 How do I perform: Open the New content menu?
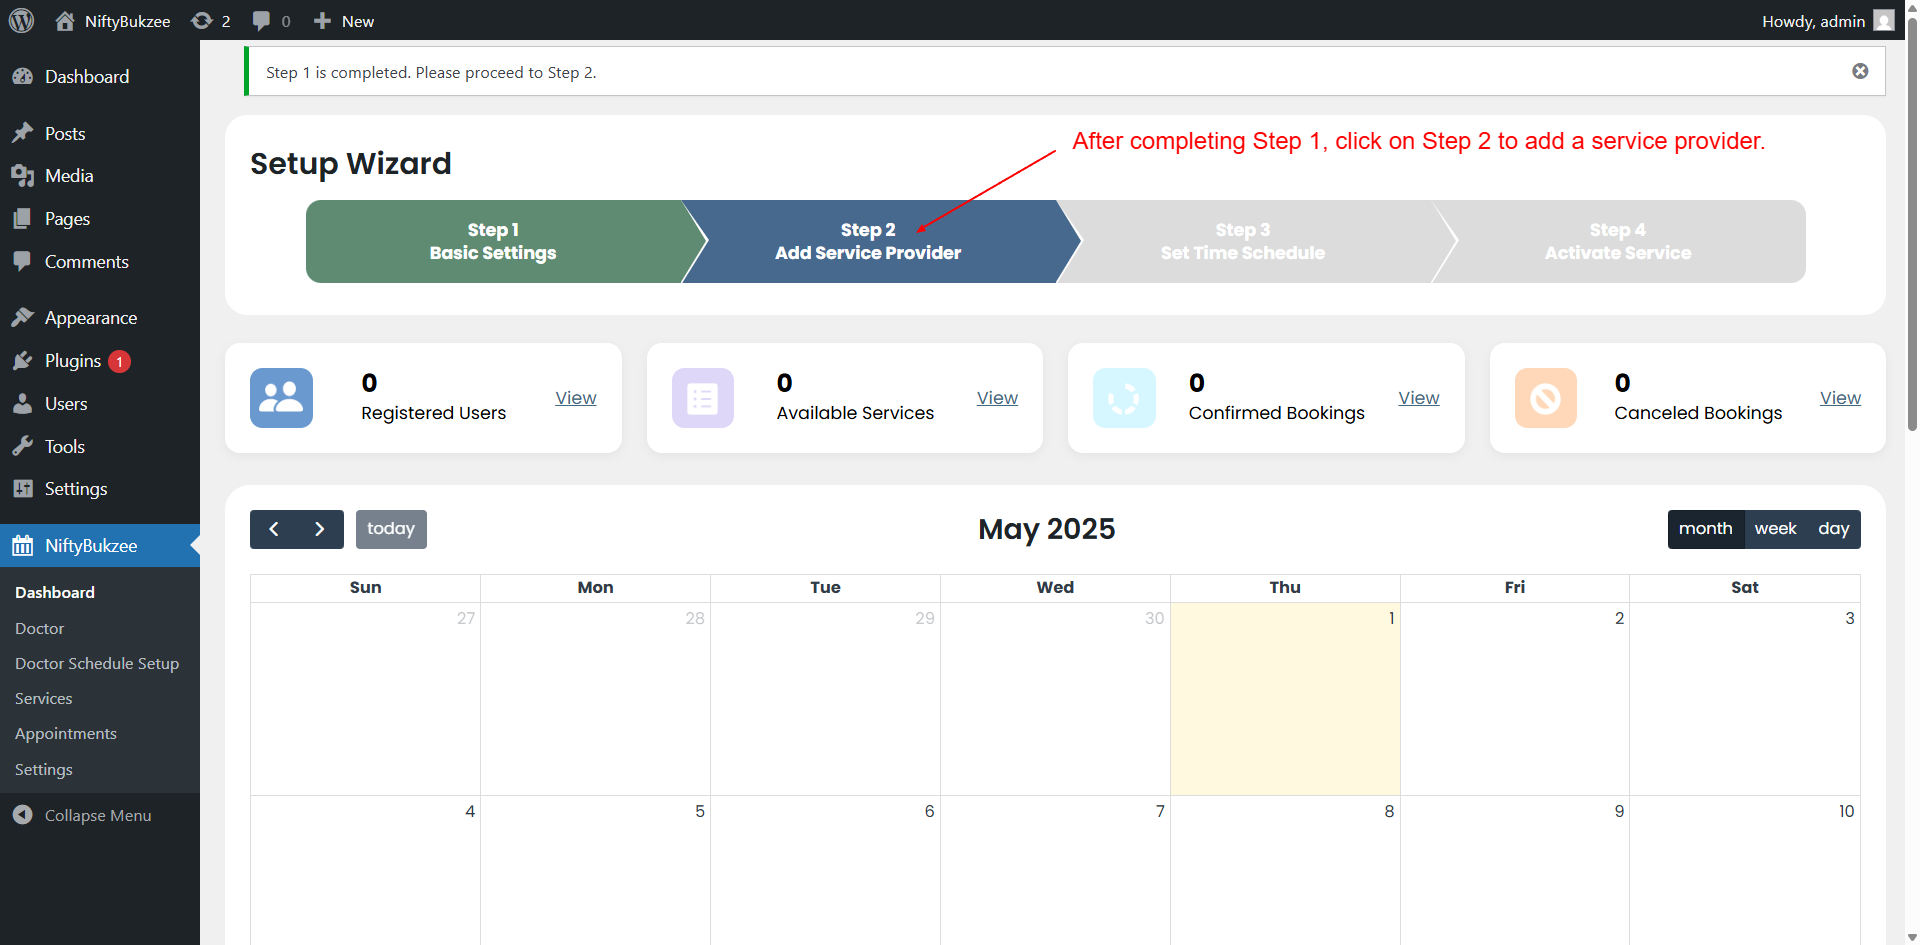[344, 21]
